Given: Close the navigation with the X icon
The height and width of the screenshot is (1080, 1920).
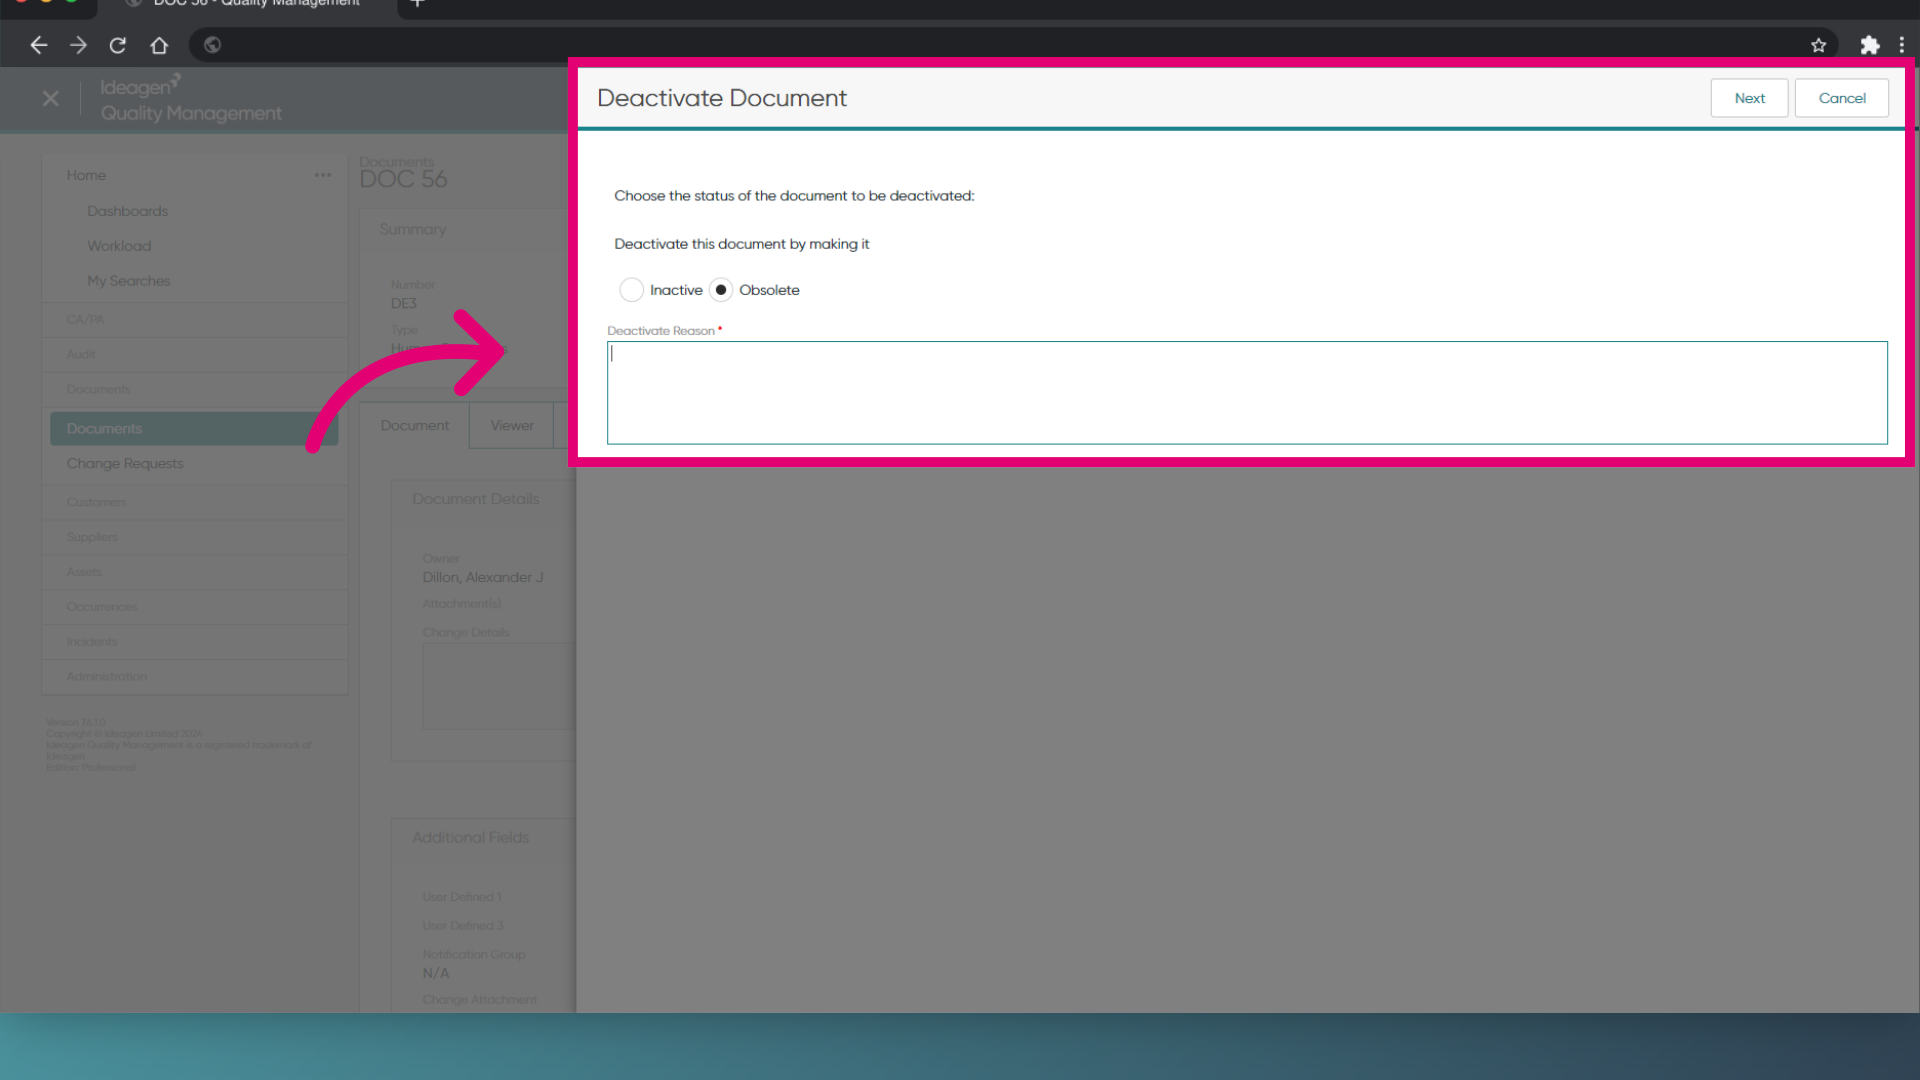Looking at the screenshot, I should [x=51, y=98].
